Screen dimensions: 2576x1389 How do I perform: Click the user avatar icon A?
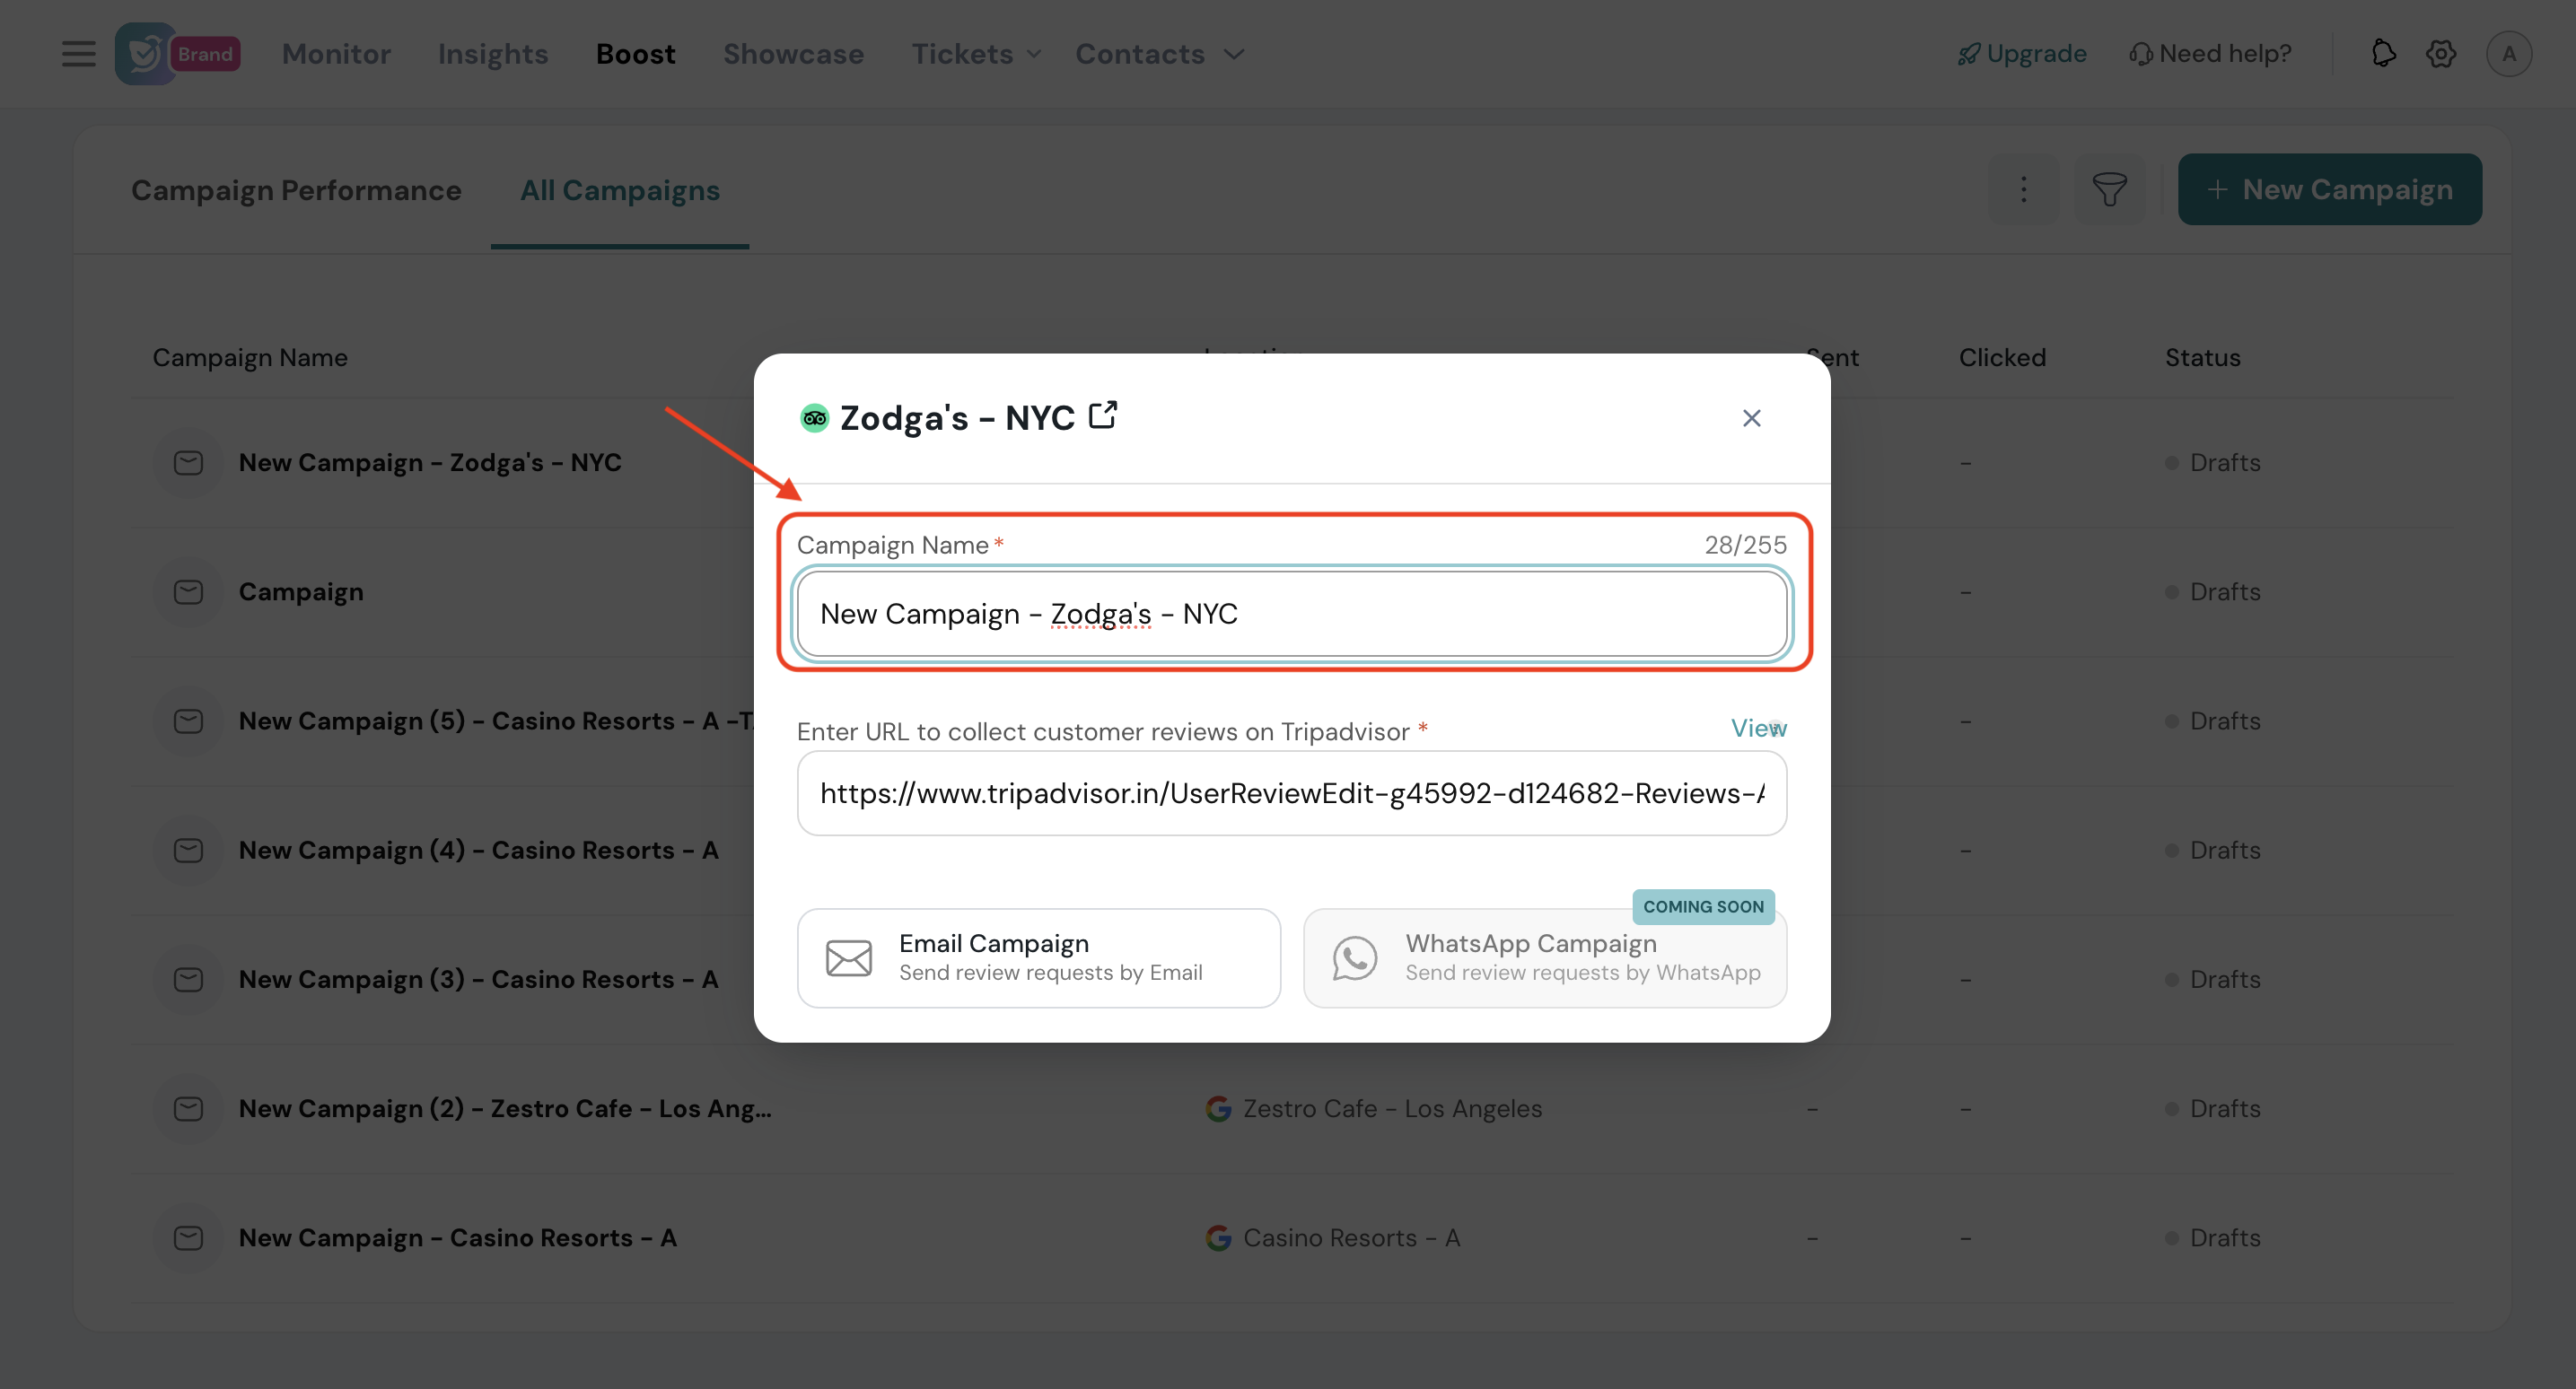[2508, 54]
